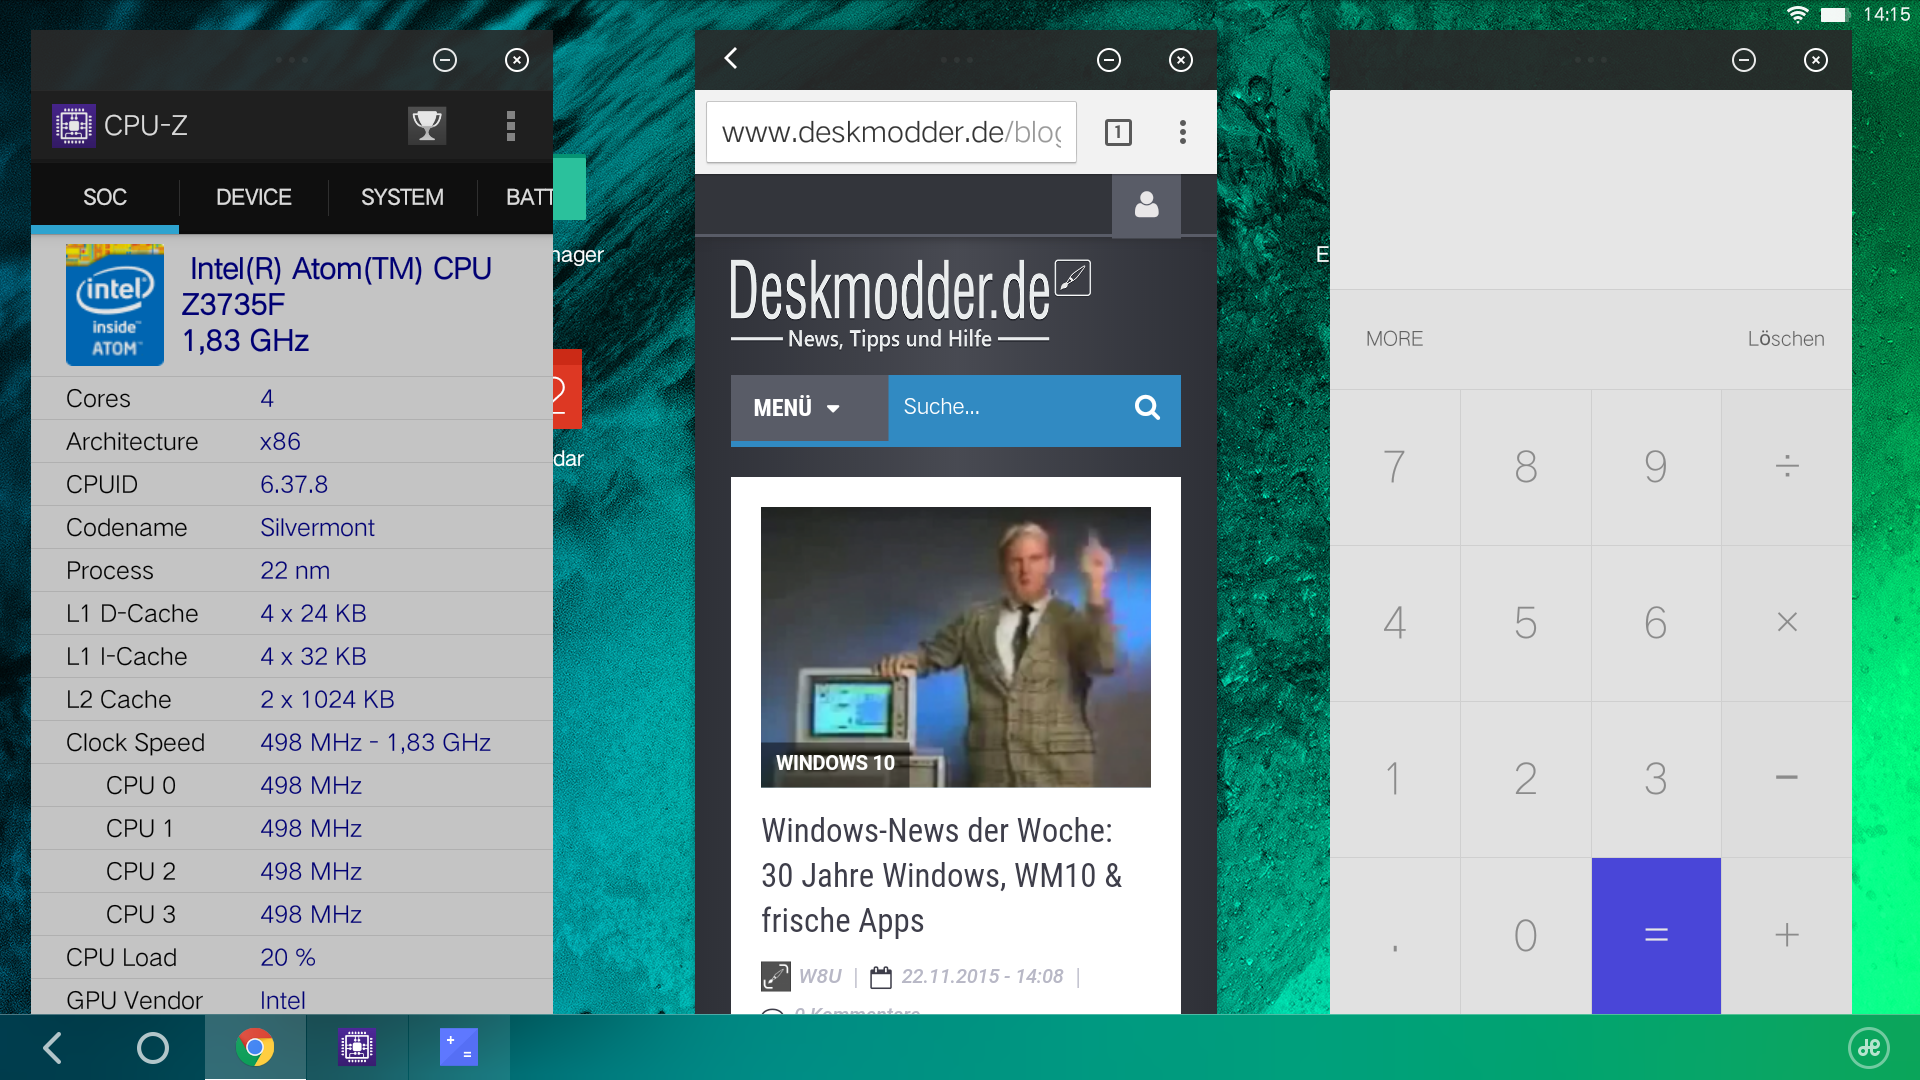Image resolution: width=1920 pixels, height=1080 pixels.
Task: Open the Chrome tab switcher
Action: [1118, 132]
